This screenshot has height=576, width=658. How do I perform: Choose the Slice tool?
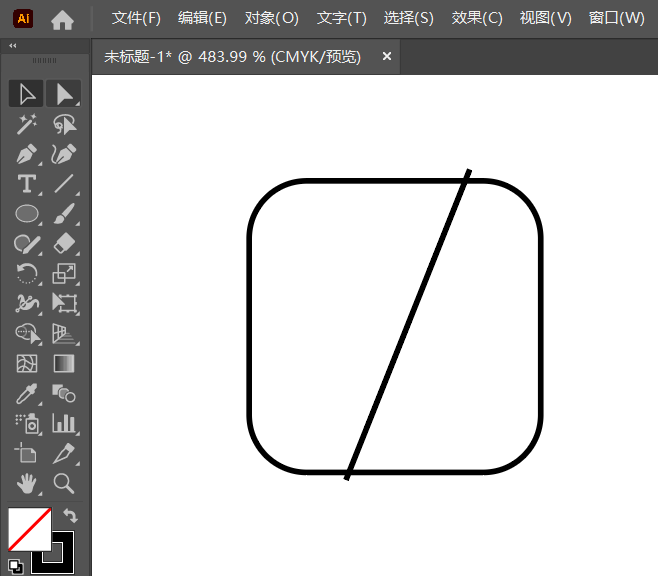[x=64, y=453]
